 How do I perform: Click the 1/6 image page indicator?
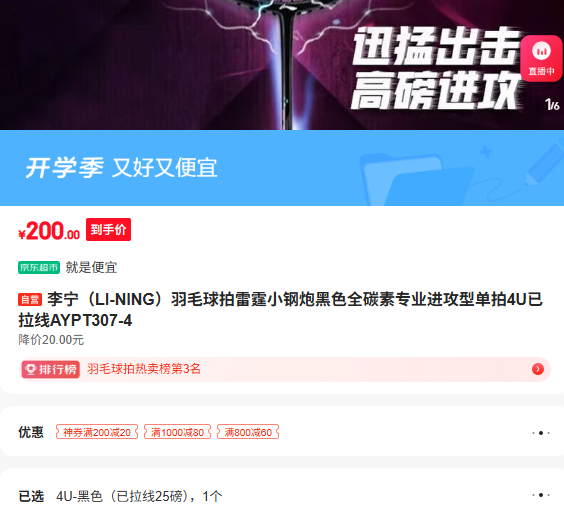point(552,105)
